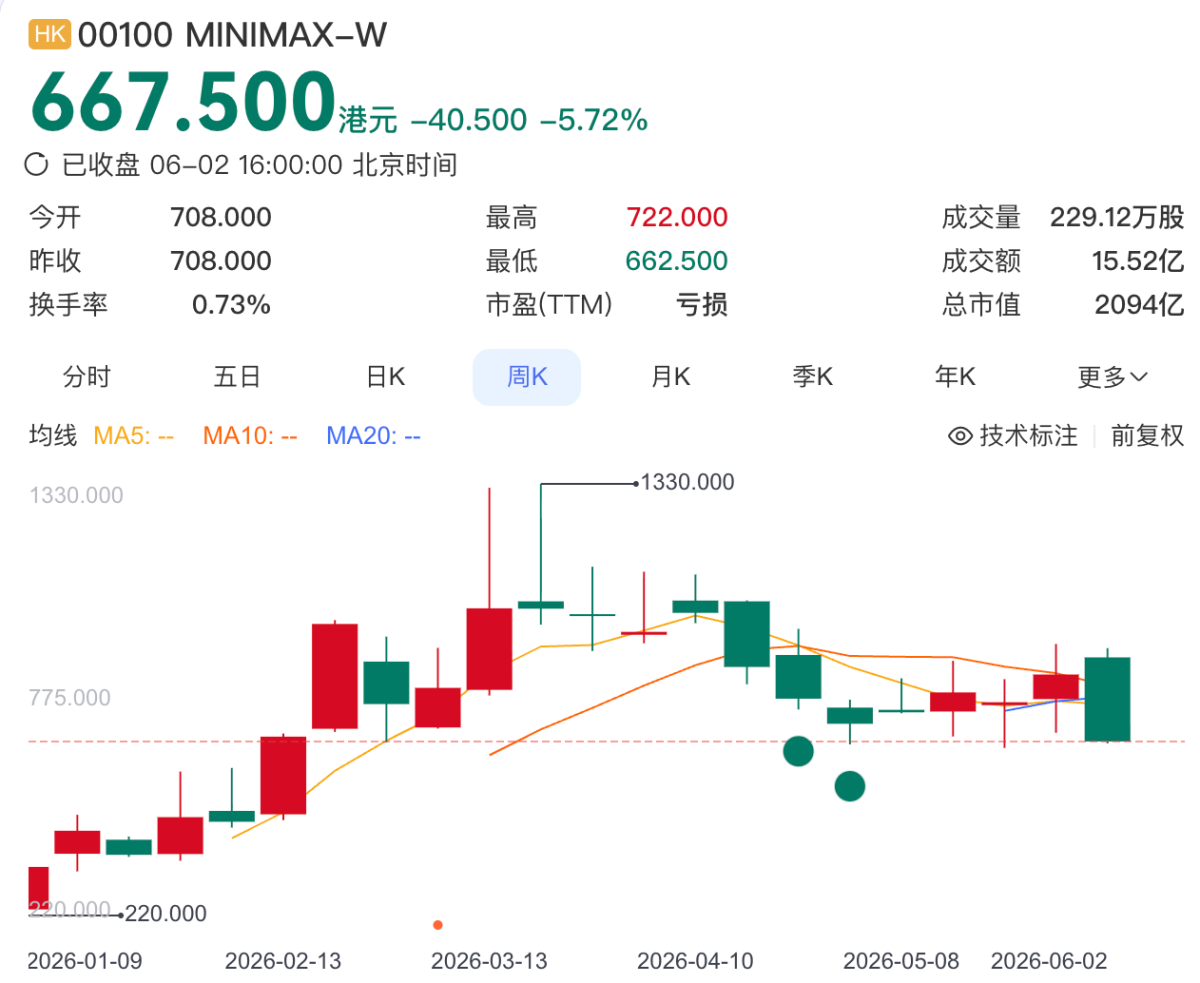Switch to the 五日 tab
This screenshot has width=1200, height=983.
tap(237, 377)
